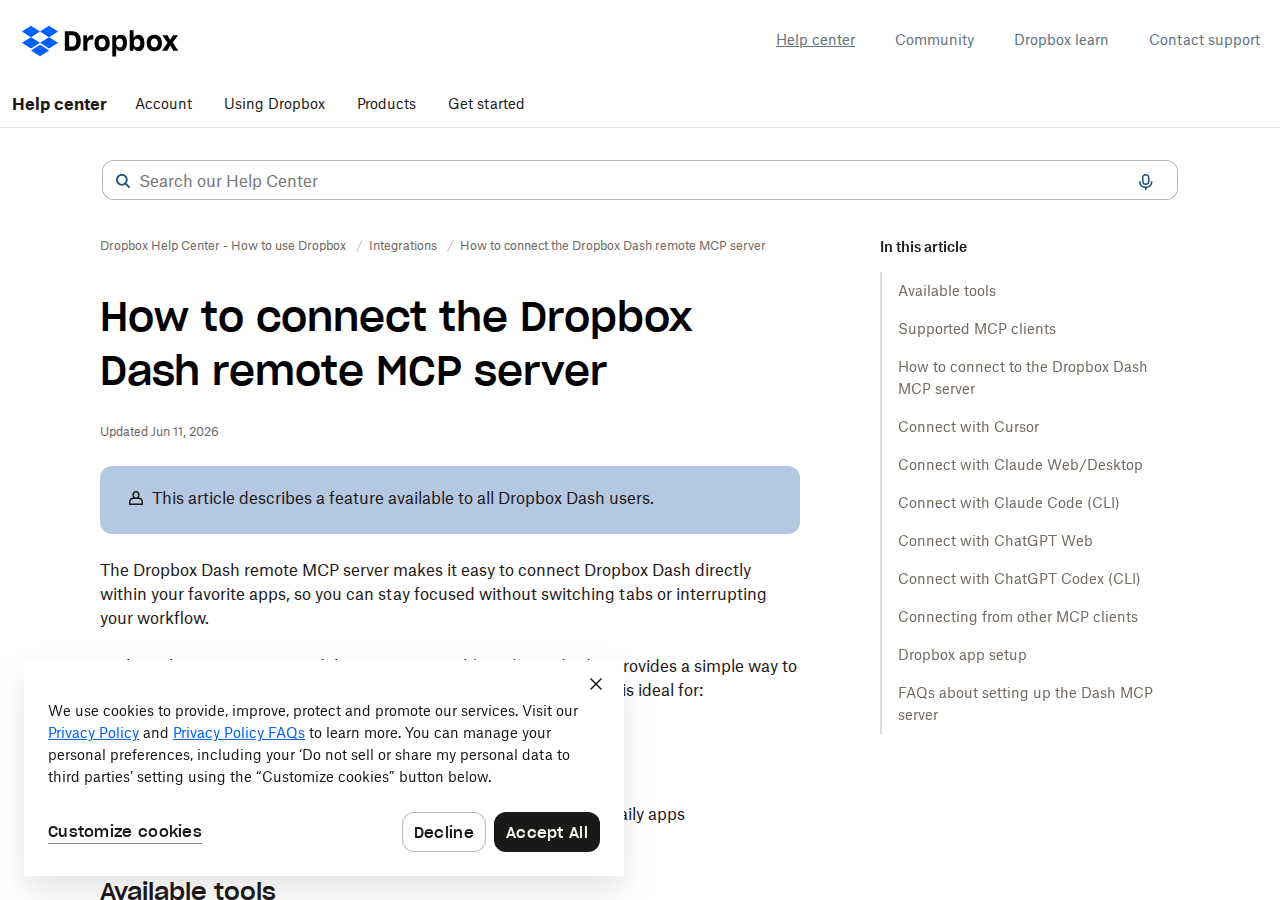Viewport: 1280px width, 900px height.
Task: Jump to FAQs about setting up Dash MCP server
Action: 1025,704
